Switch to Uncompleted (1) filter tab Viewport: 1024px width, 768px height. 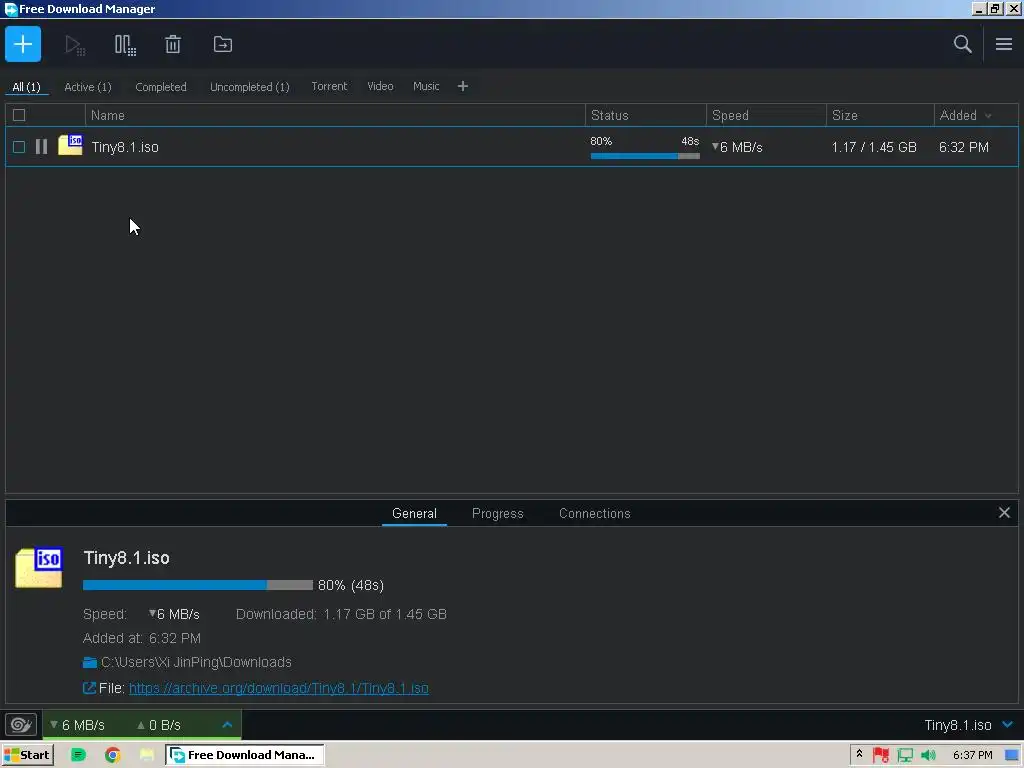(249, 87)
